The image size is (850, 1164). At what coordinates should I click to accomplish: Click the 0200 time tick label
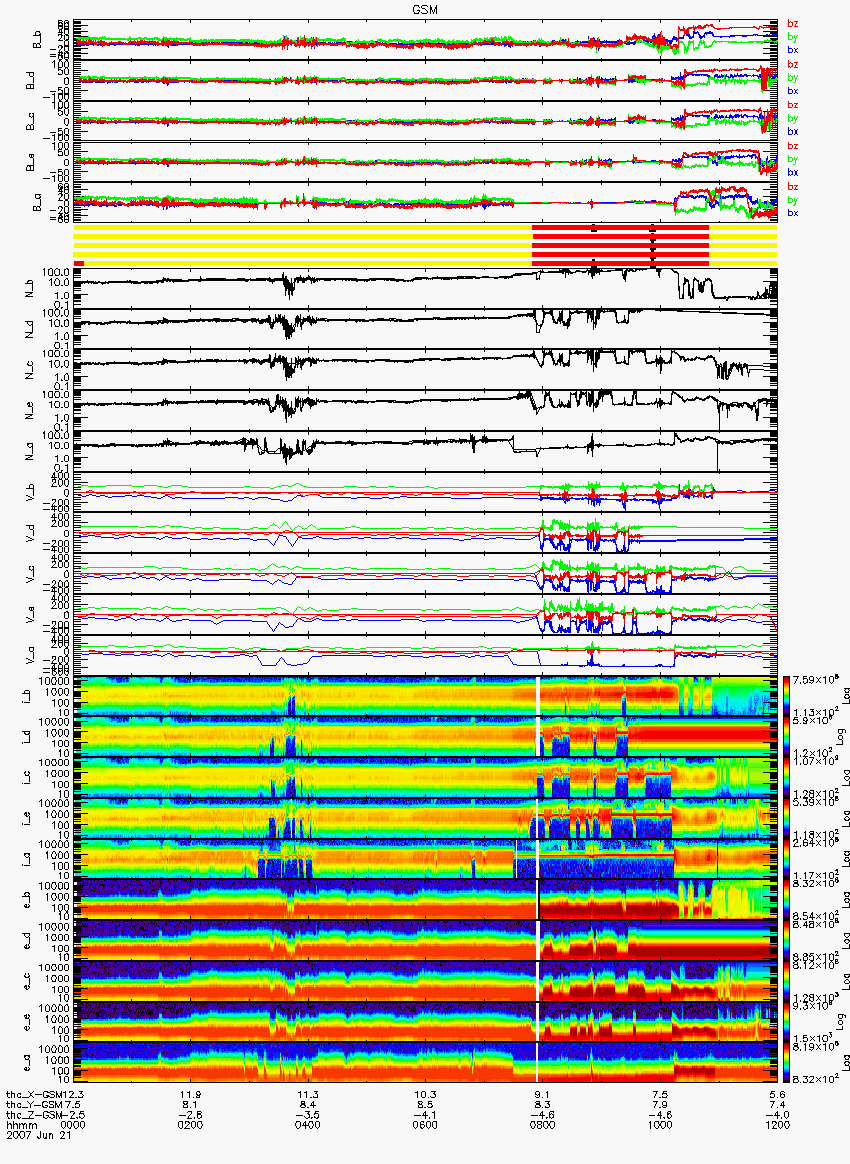point(191,1125)
